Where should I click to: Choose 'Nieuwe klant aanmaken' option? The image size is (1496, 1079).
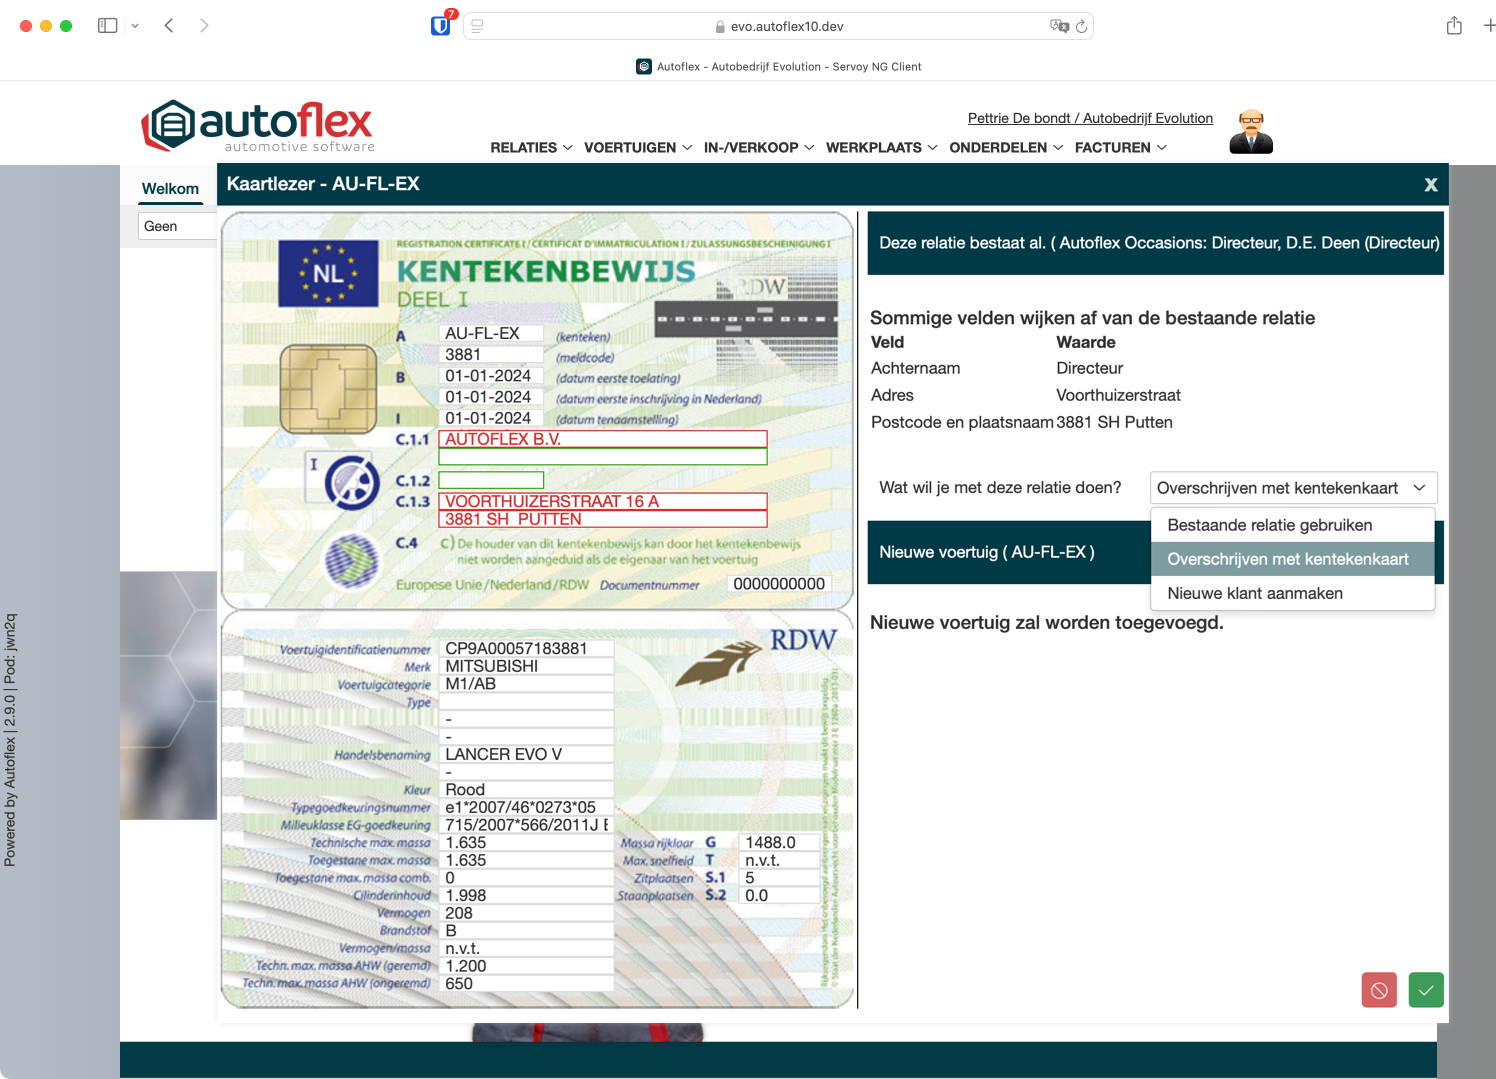point(1254,593)
